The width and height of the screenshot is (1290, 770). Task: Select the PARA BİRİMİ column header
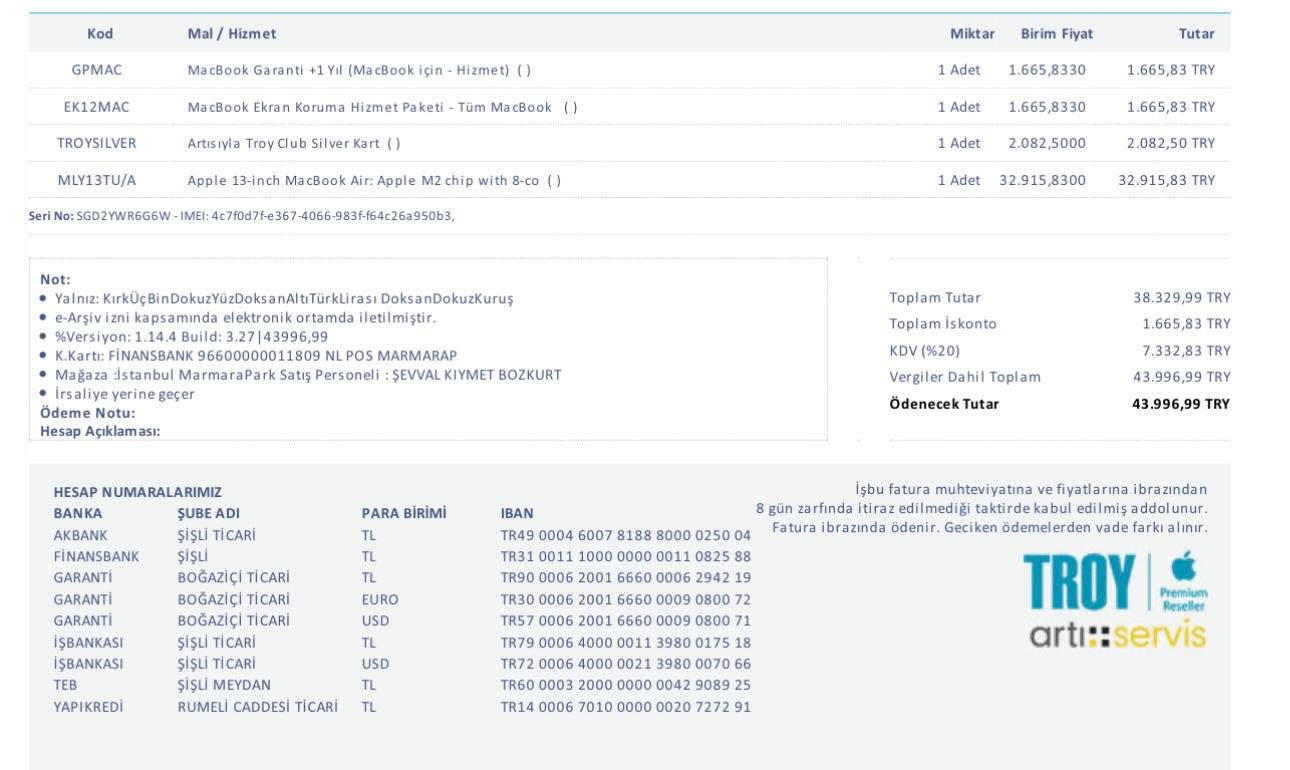pyautogui.click(x=404, y=513)
